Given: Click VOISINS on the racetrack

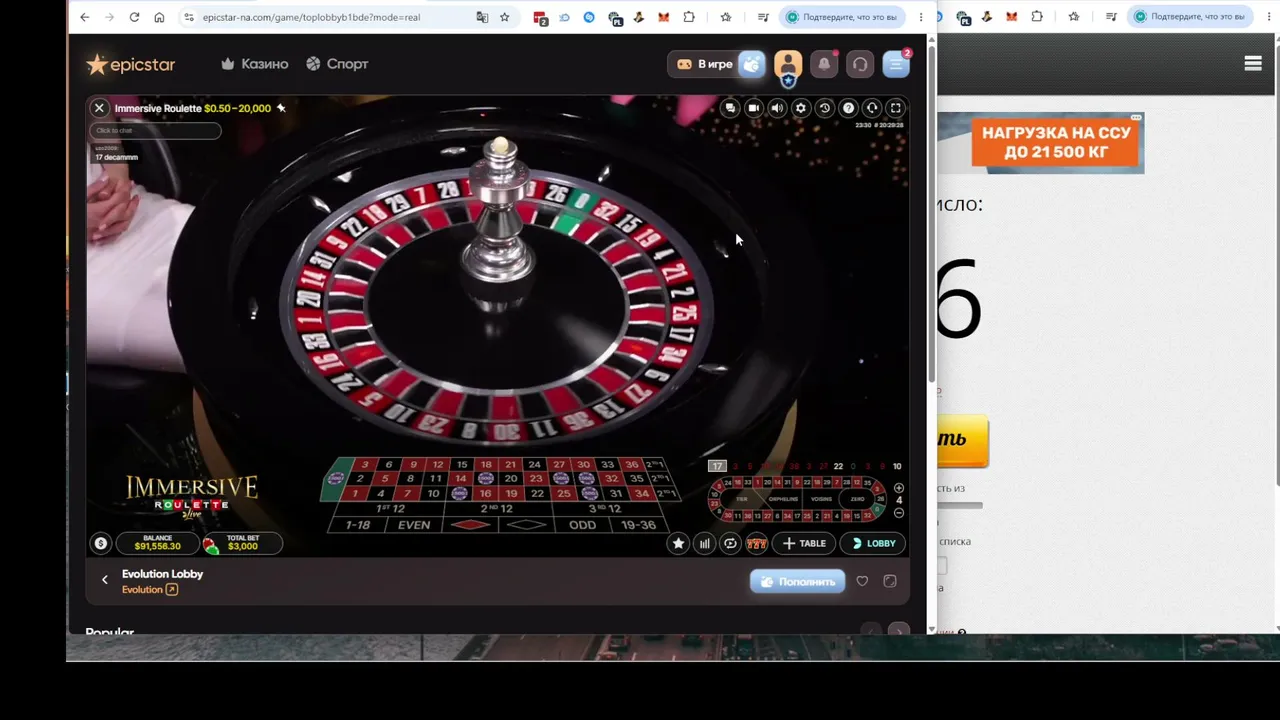Looking at the screenshot, I should (822, 499).
